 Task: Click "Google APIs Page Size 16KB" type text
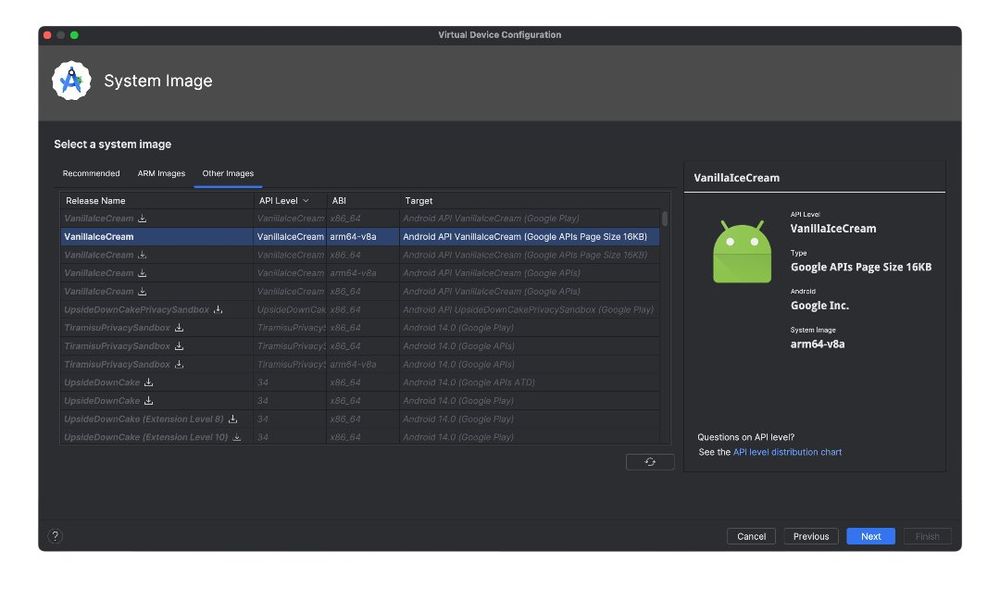coord(861,267)
